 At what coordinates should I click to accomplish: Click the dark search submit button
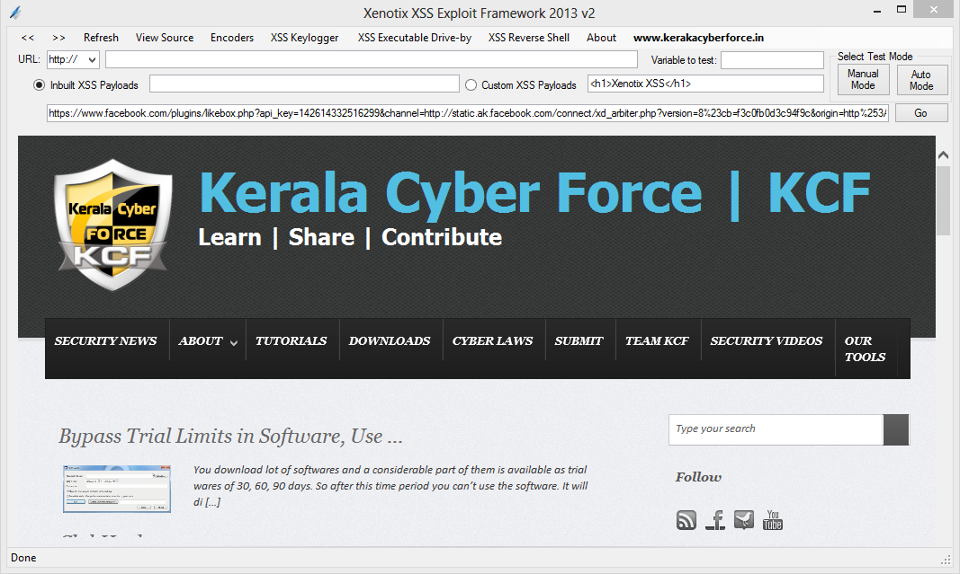896,430
